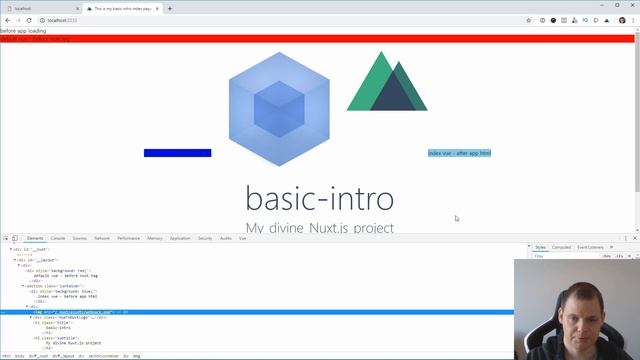Open the Chrome three-dot menu
This screenshot has height=360, width=640.
tap(633, 20)
